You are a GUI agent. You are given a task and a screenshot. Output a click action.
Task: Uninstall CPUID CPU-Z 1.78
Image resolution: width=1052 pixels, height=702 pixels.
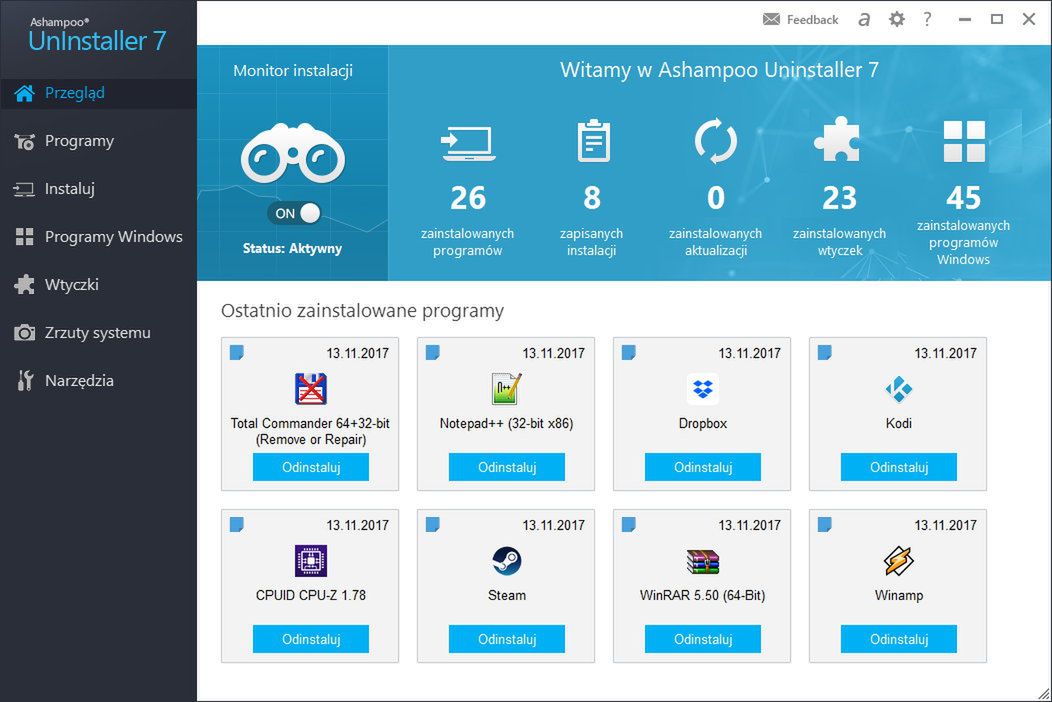(311, 639)
